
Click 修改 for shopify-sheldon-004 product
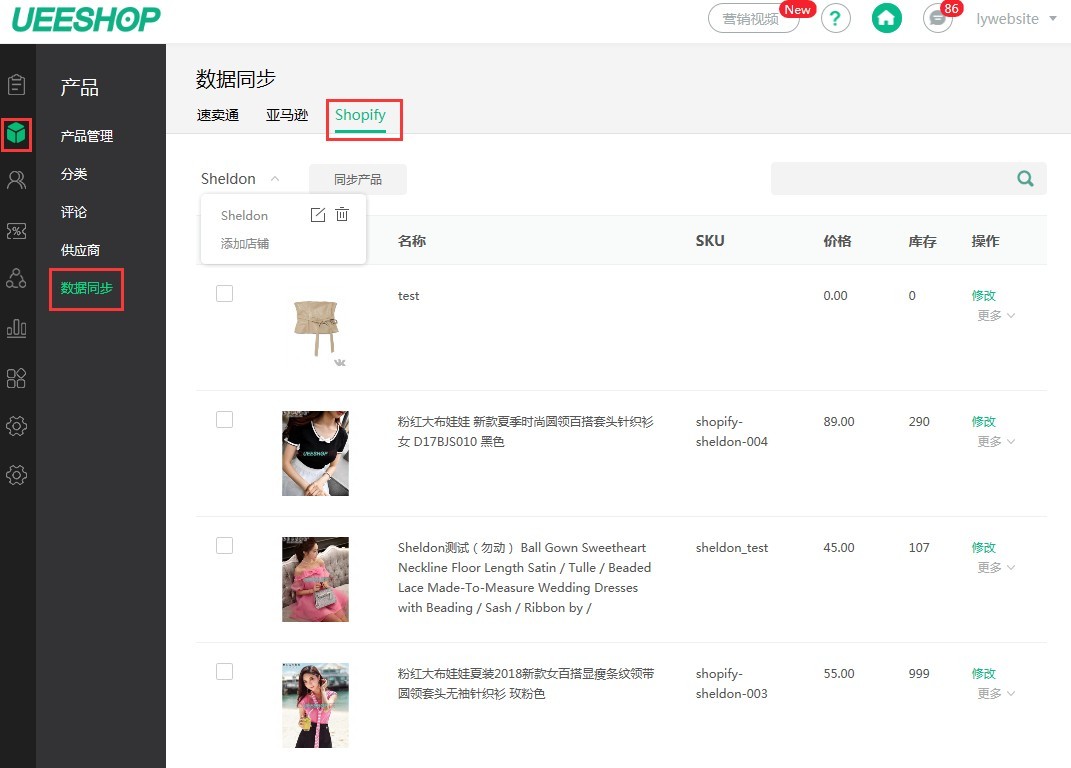[x=984, y=422]
